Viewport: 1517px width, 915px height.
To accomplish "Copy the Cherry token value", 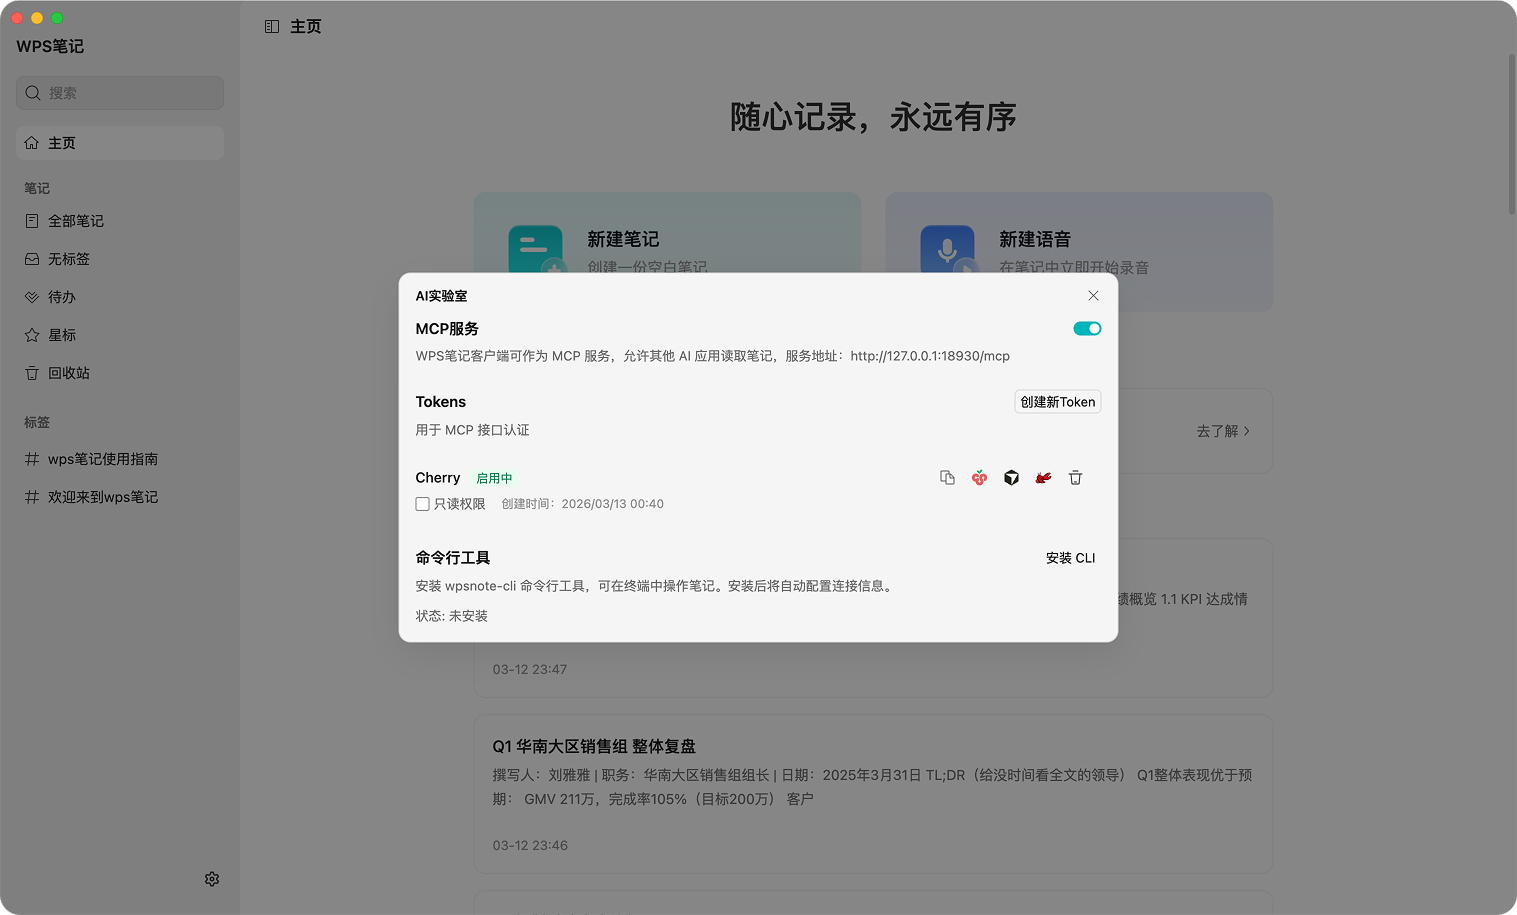I will [947, 477].
